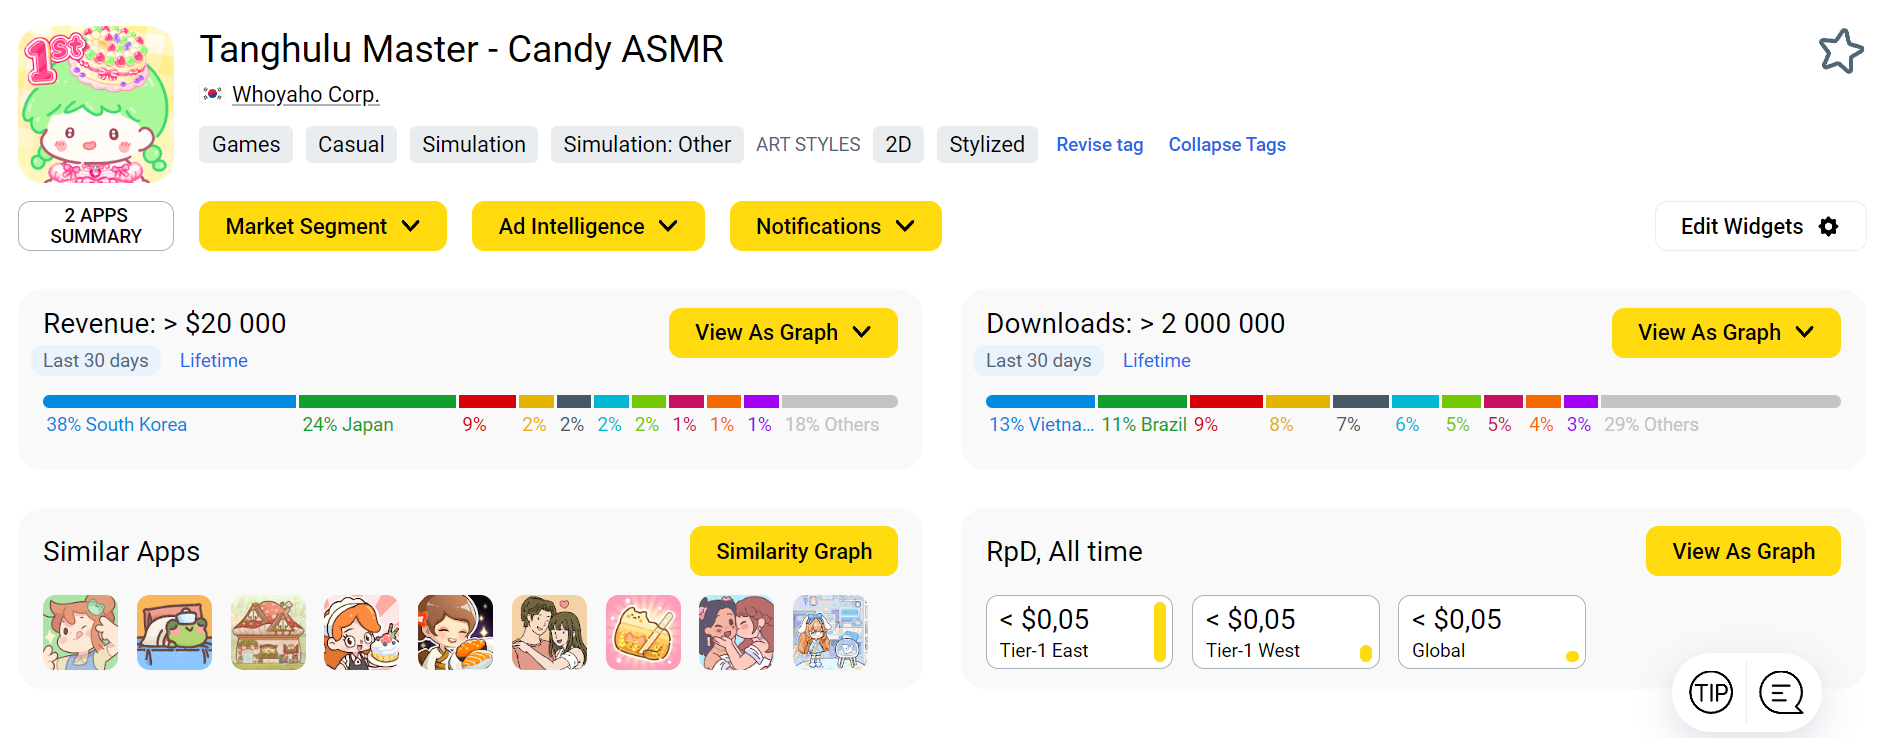Expand the Notifications dropdown
1881x738 pixels.
point(835,227)
